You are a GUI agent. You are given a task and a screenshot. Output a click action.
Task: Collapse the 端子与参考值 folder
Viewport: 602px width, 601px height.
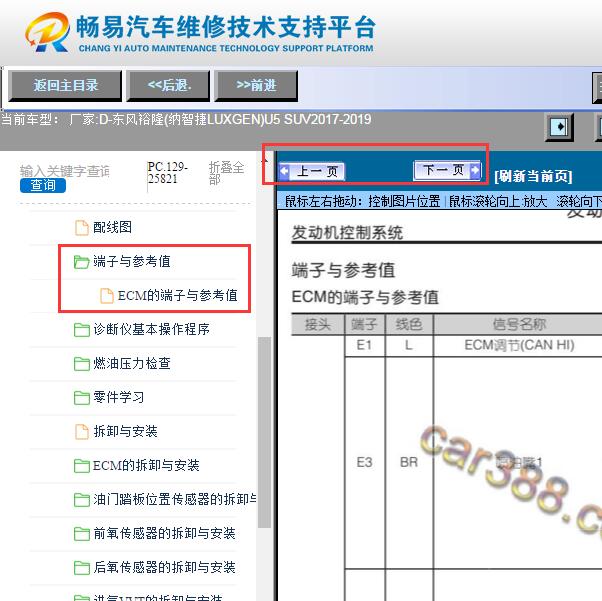point(132,262)
